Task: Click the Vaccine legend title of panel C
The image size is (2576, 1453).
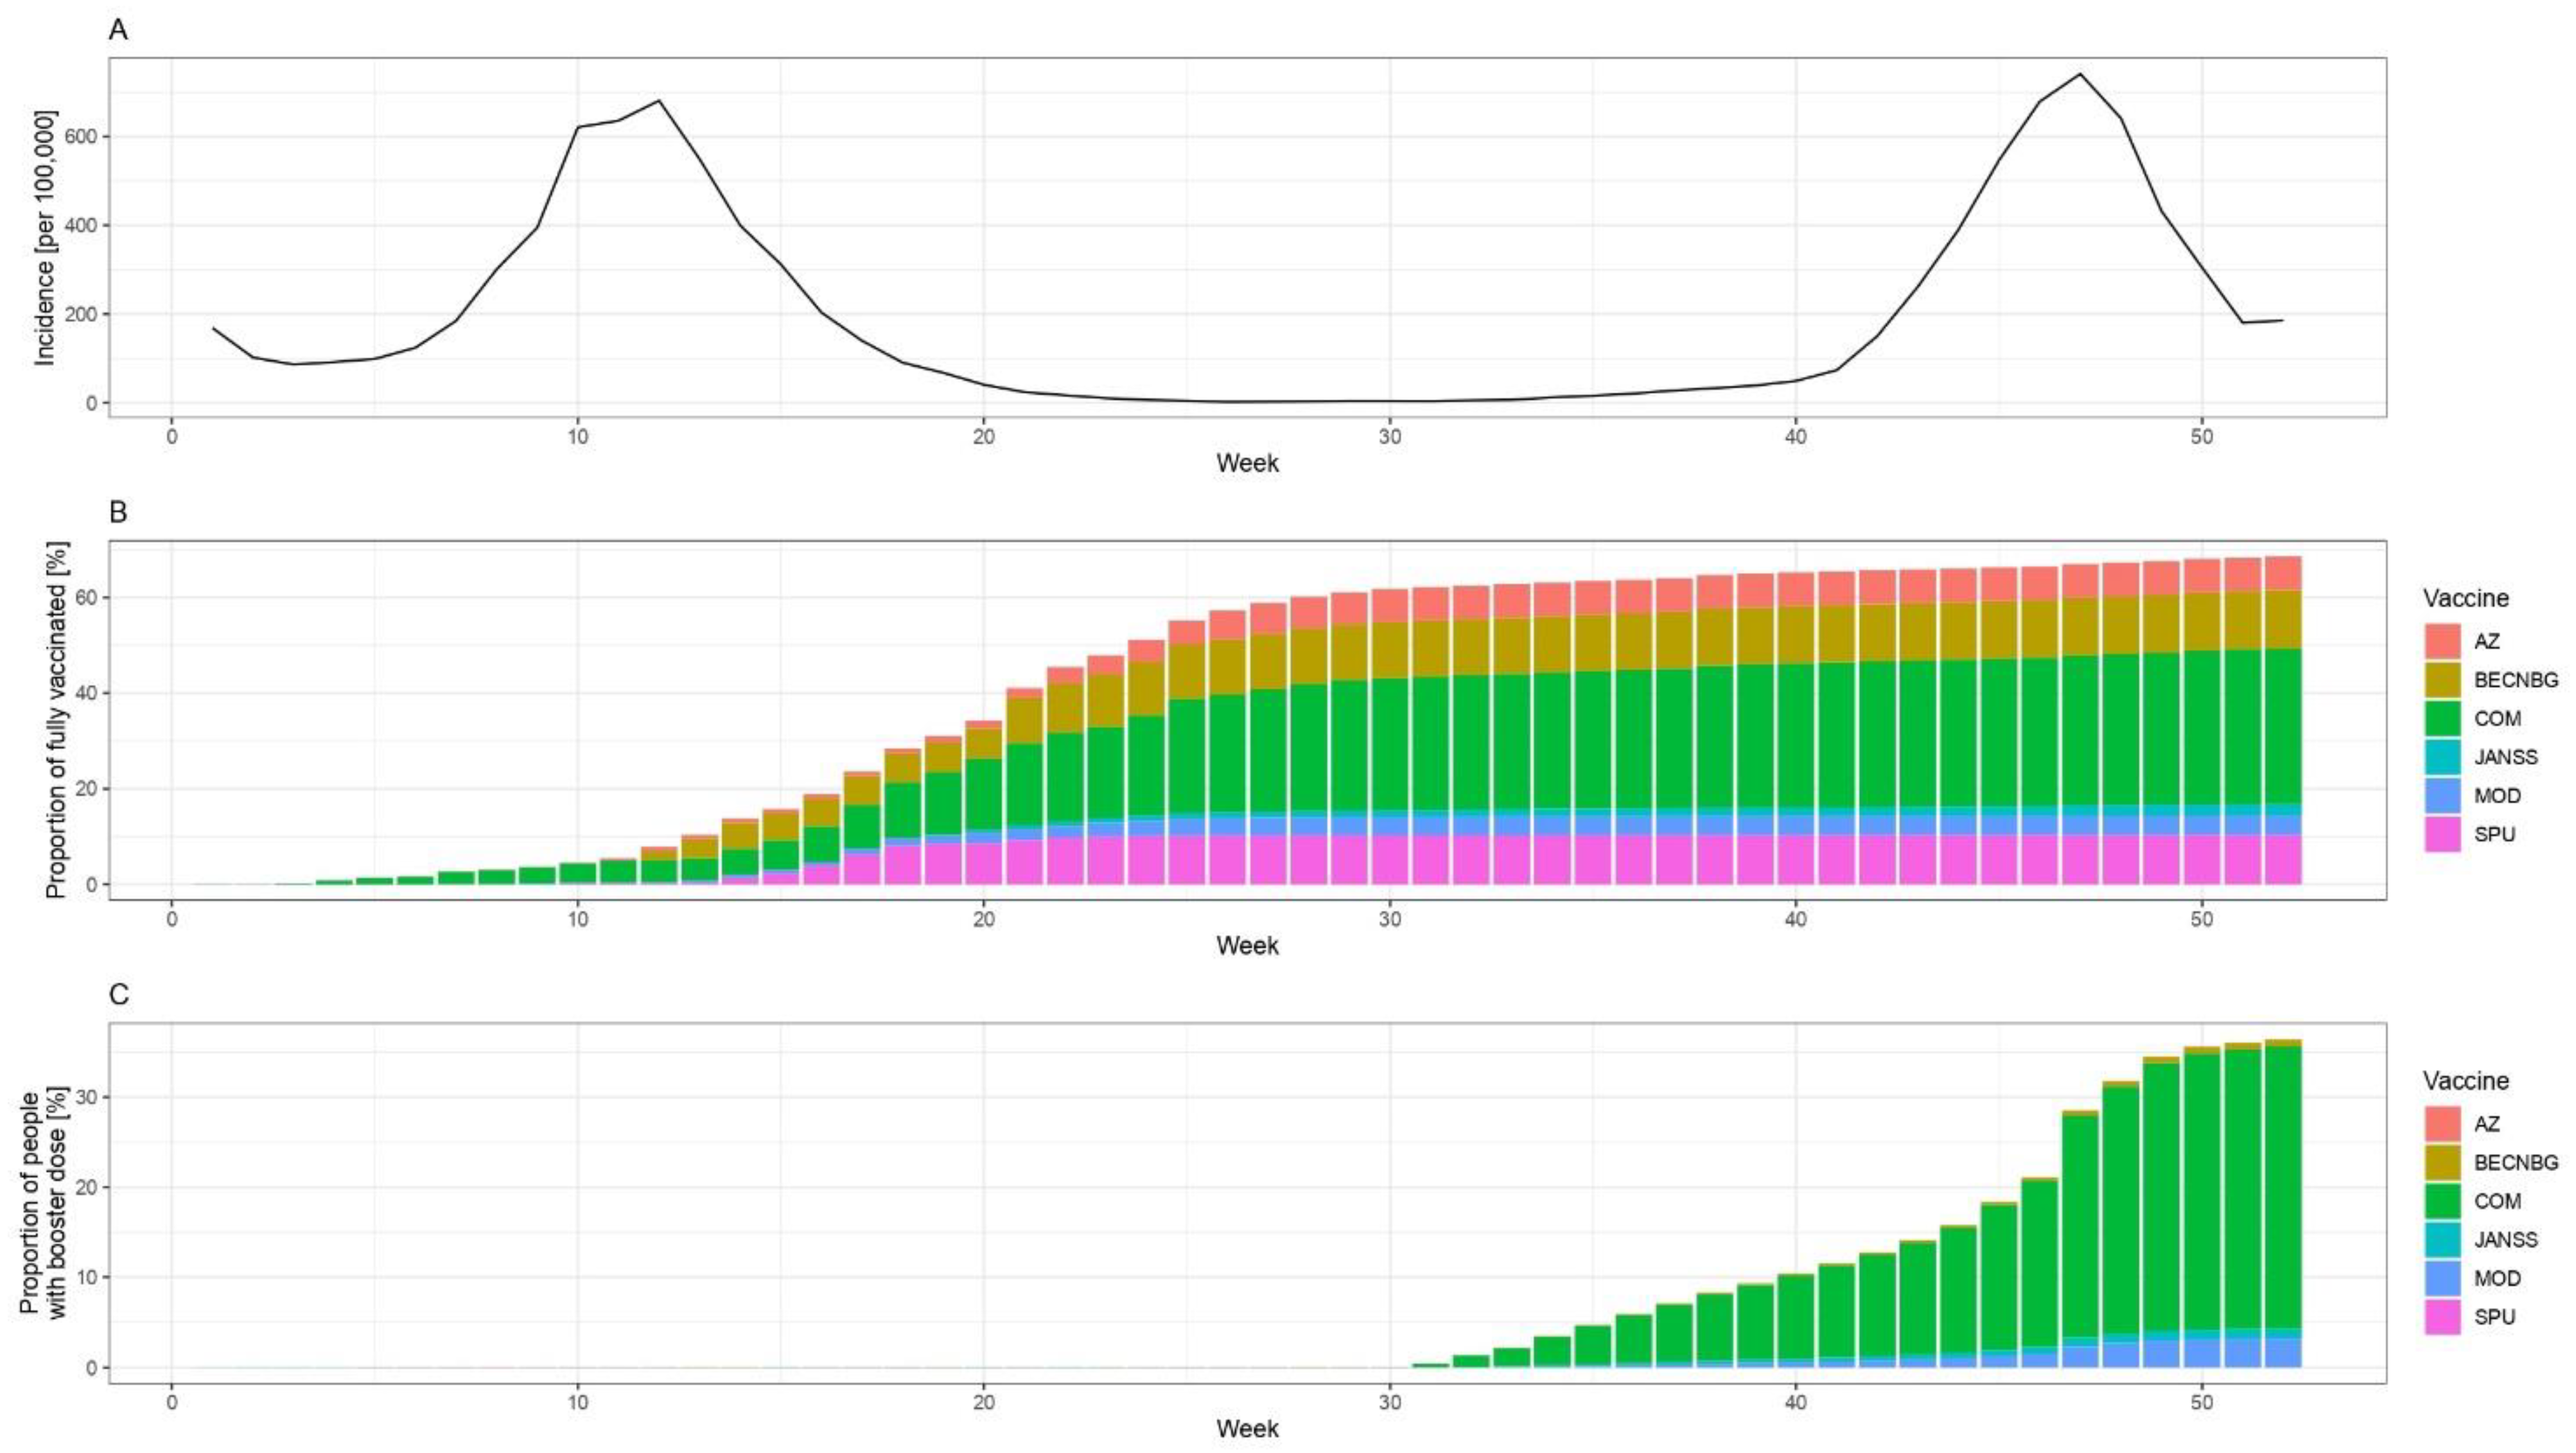Action: coord(2466,1081)
